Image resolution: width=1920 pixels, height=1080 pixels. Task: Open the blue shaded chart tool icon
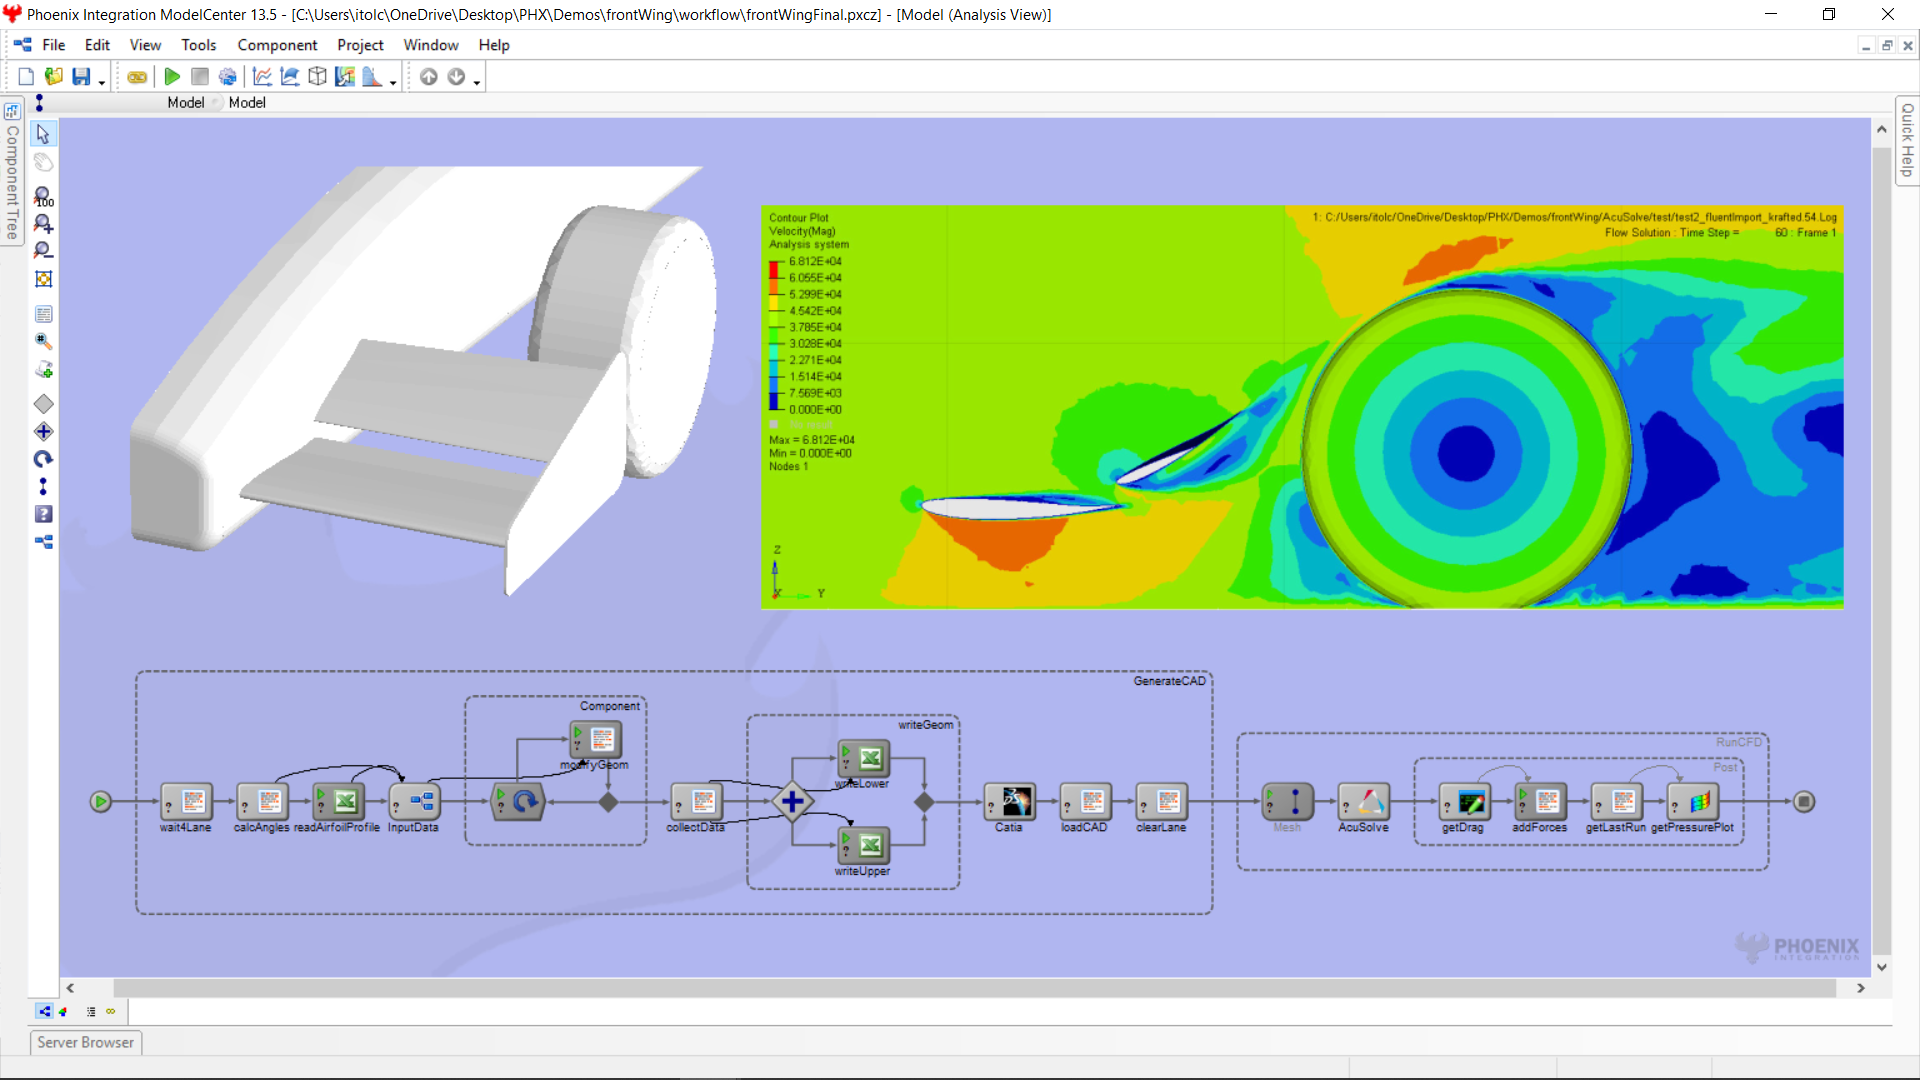pyautogui.click(x=290, y=77)
